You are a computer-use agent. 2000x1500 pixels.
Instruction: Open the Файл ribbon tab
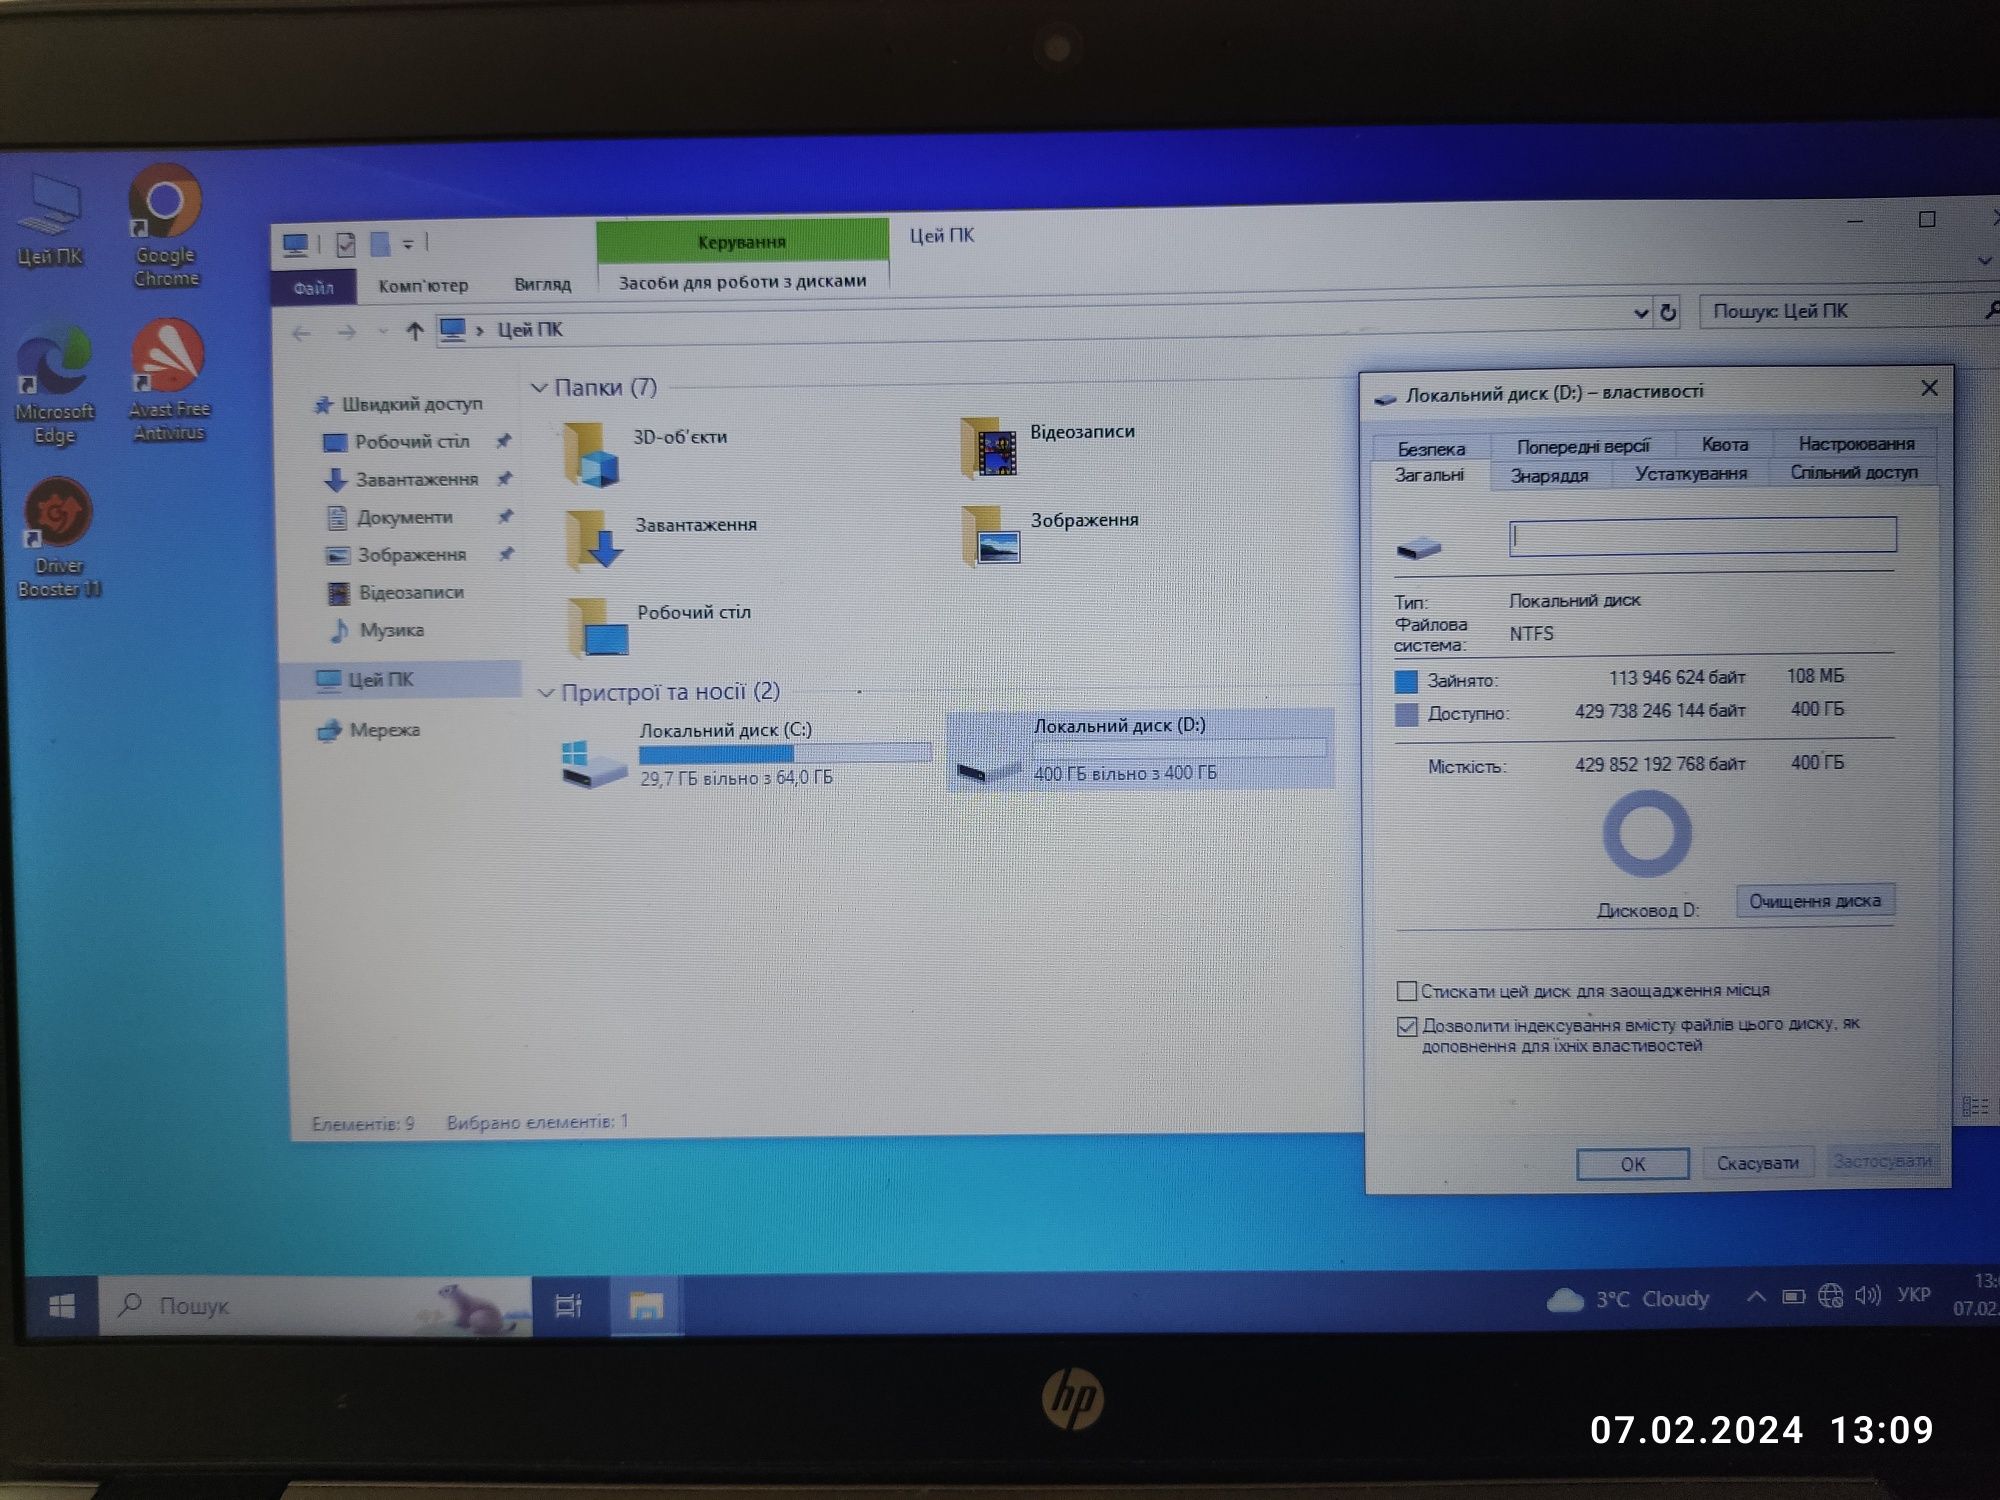(x=313, y=288)
